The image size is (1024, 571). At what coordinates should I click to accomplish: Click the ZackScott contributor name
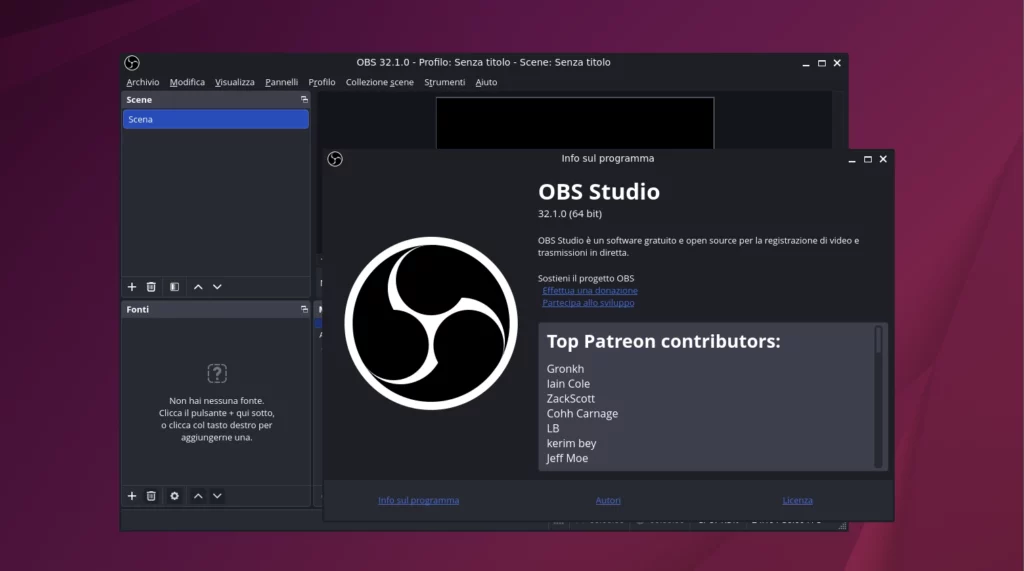(571, 399)
